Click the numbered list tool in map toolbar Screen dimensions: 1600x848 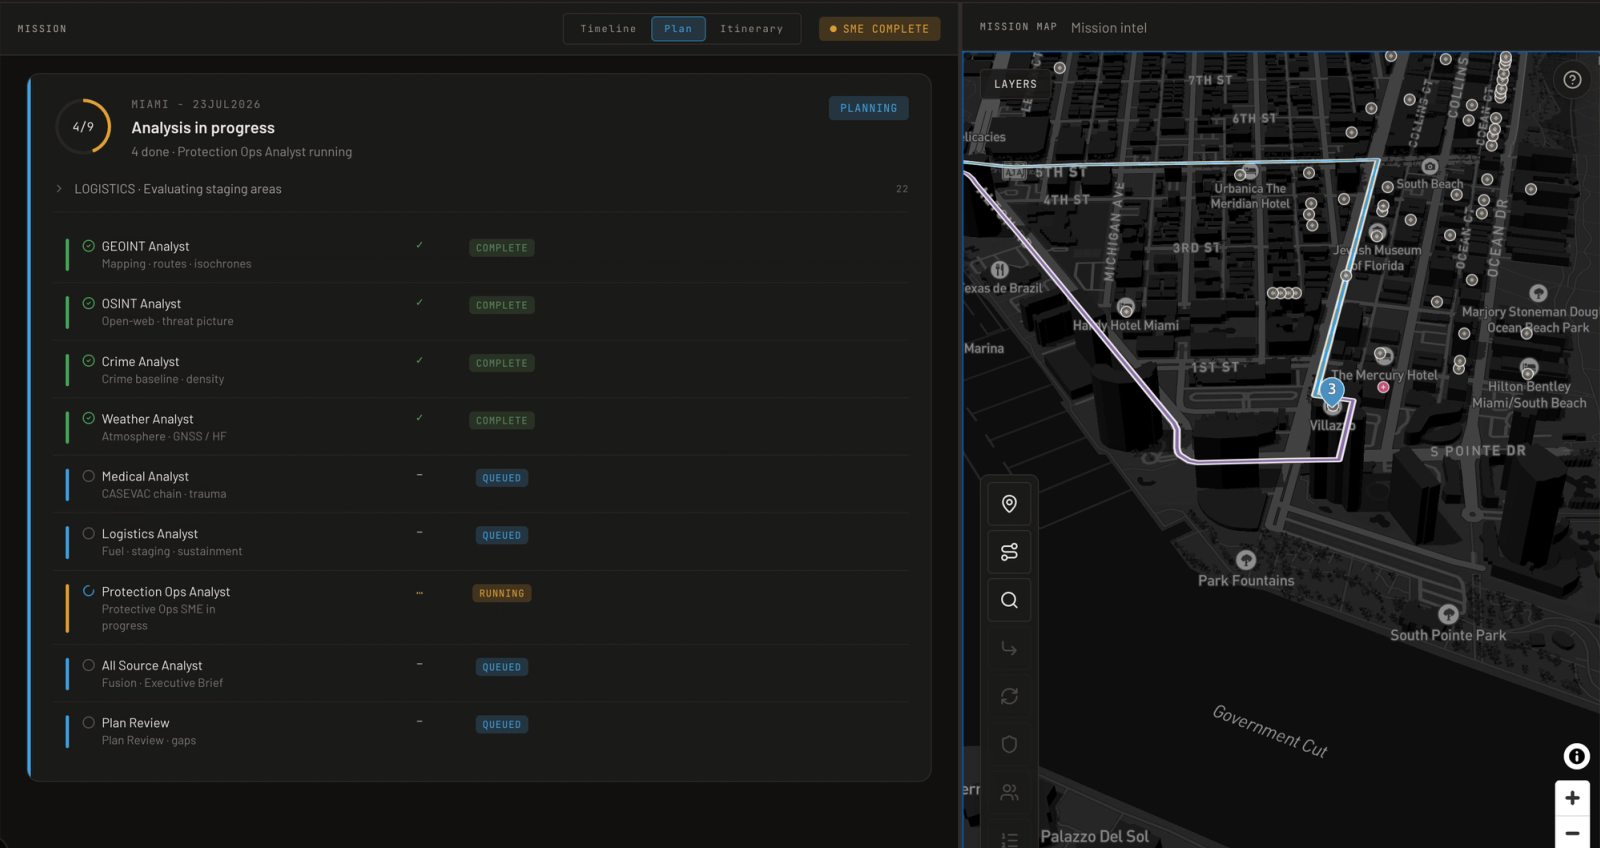click(1009, 838)
